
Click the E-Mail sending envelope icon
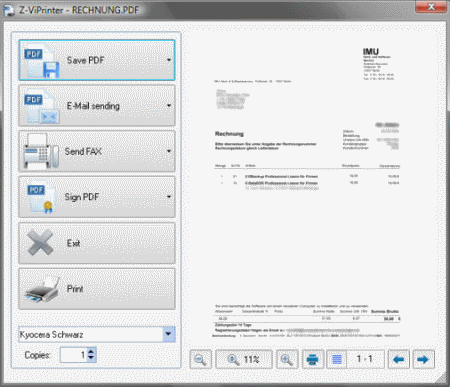(50, 117)
